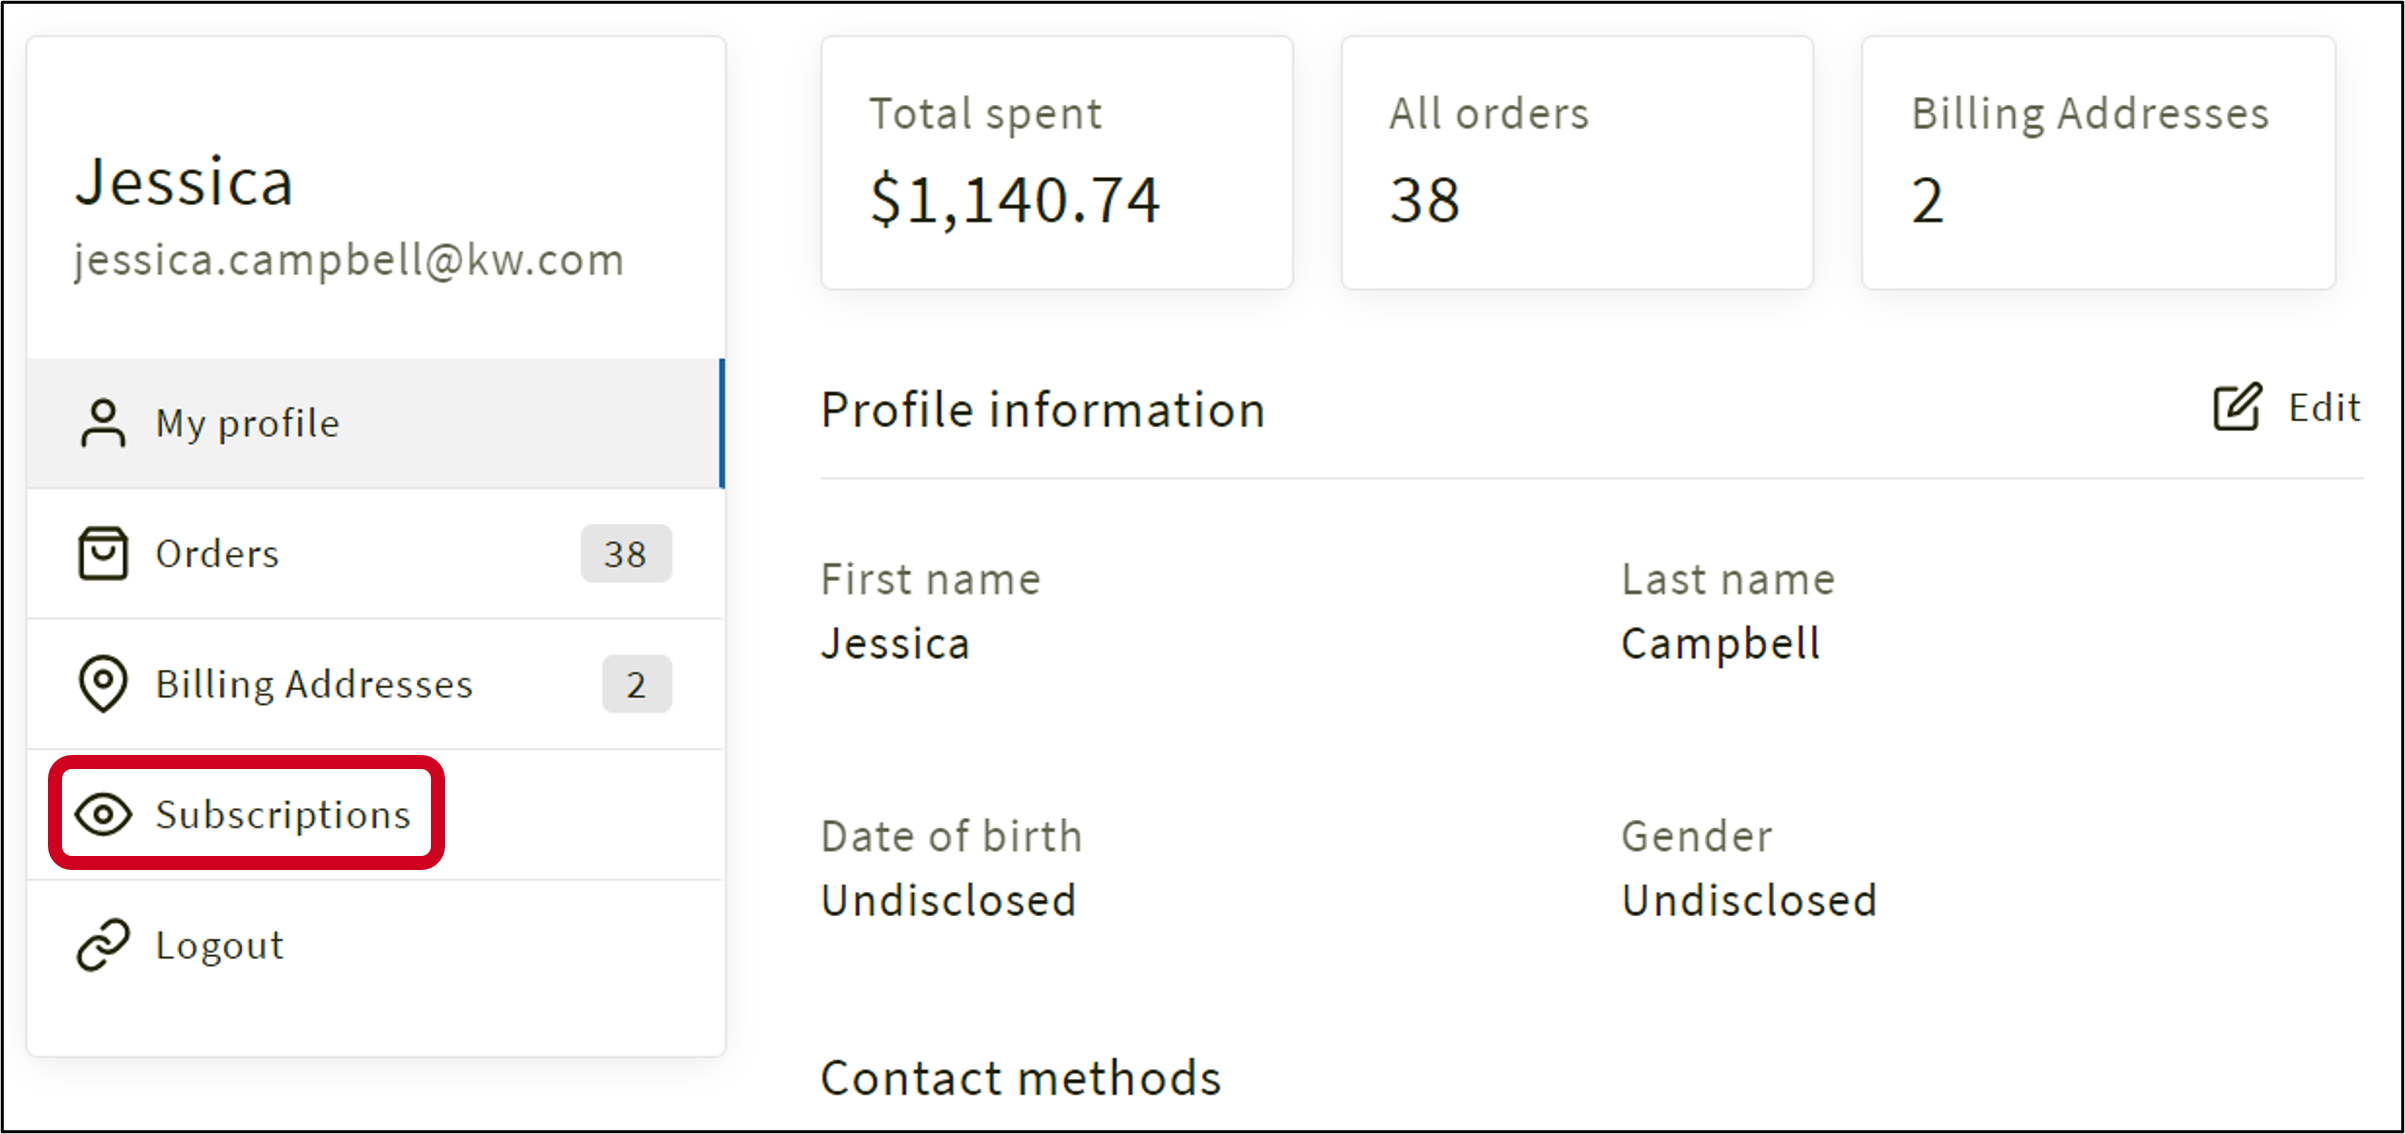Click the shopping bag icon for Orders

coord(103,553)
